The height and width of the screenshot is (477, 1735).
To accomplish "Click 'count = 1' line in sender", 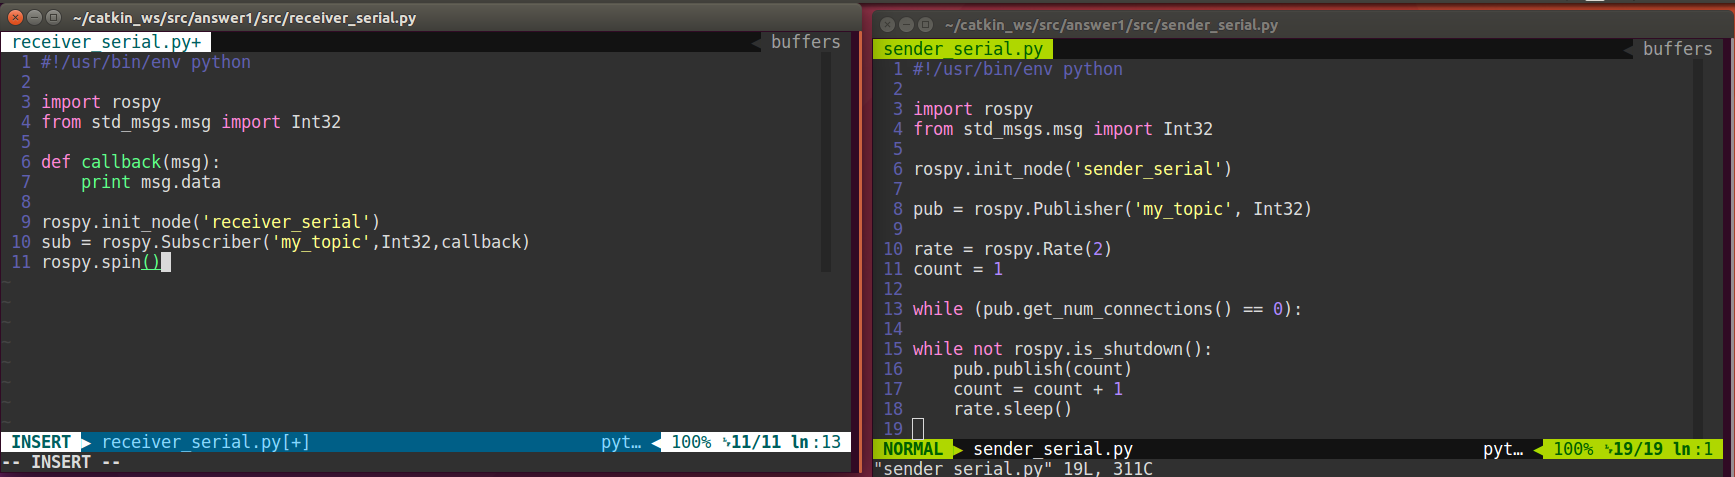I will click(x=958, y=269).
